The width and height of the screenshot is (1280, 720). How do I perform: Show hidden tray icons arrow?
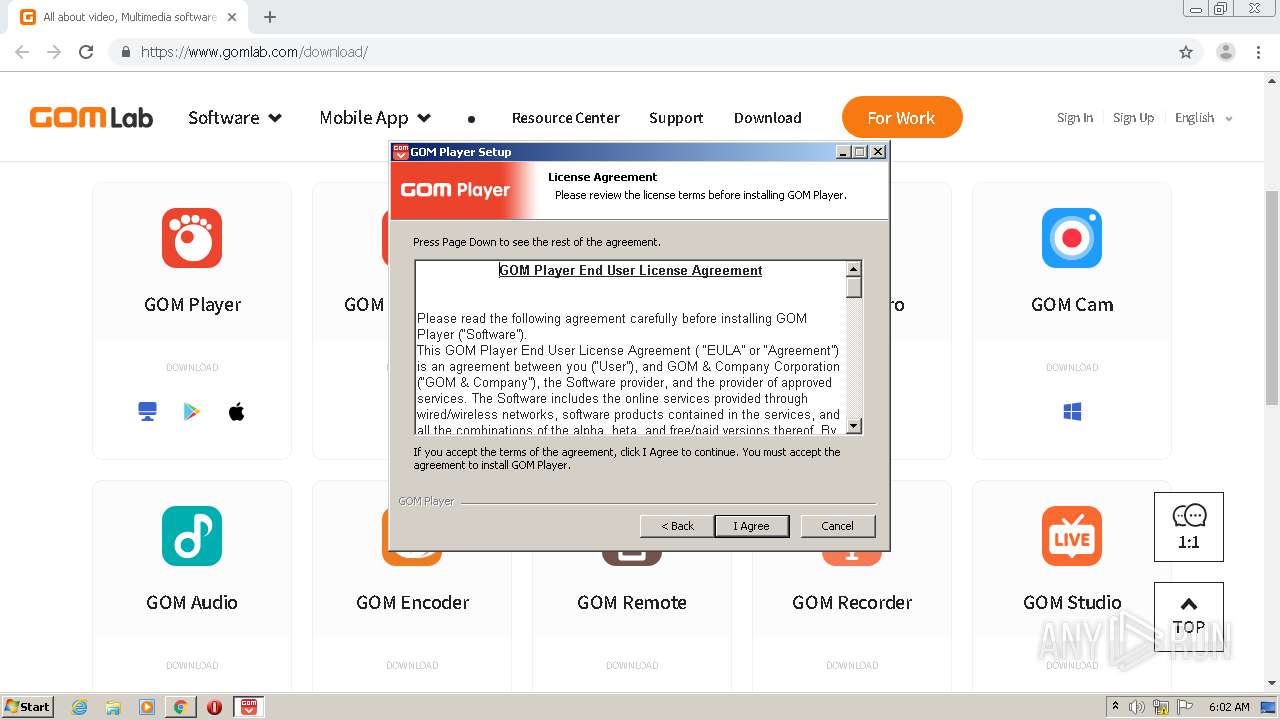tap(1115, 707)
